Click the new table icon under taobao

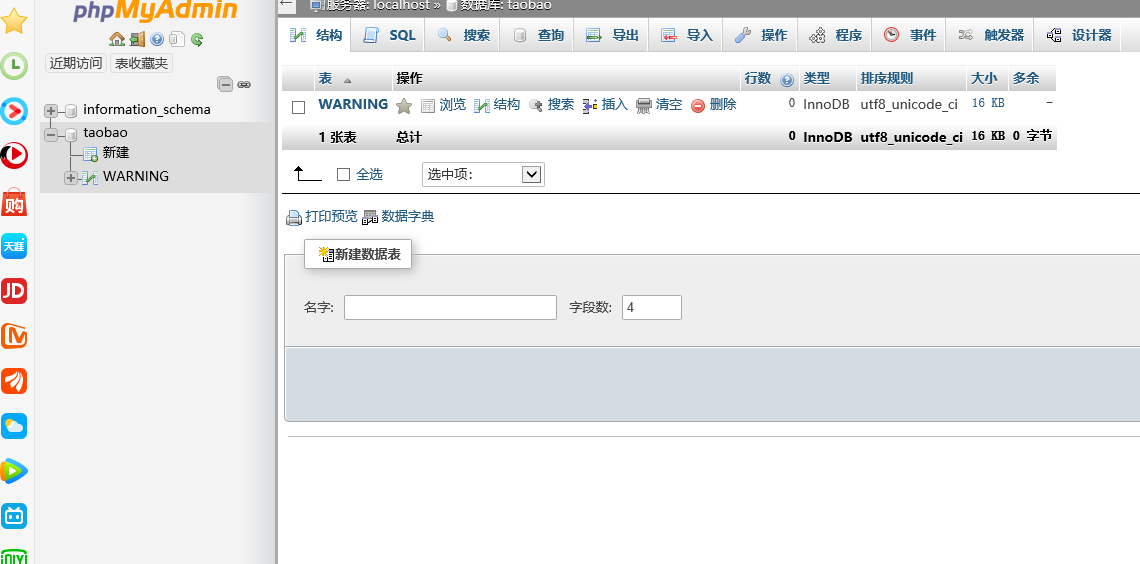(x=90, y=154)
